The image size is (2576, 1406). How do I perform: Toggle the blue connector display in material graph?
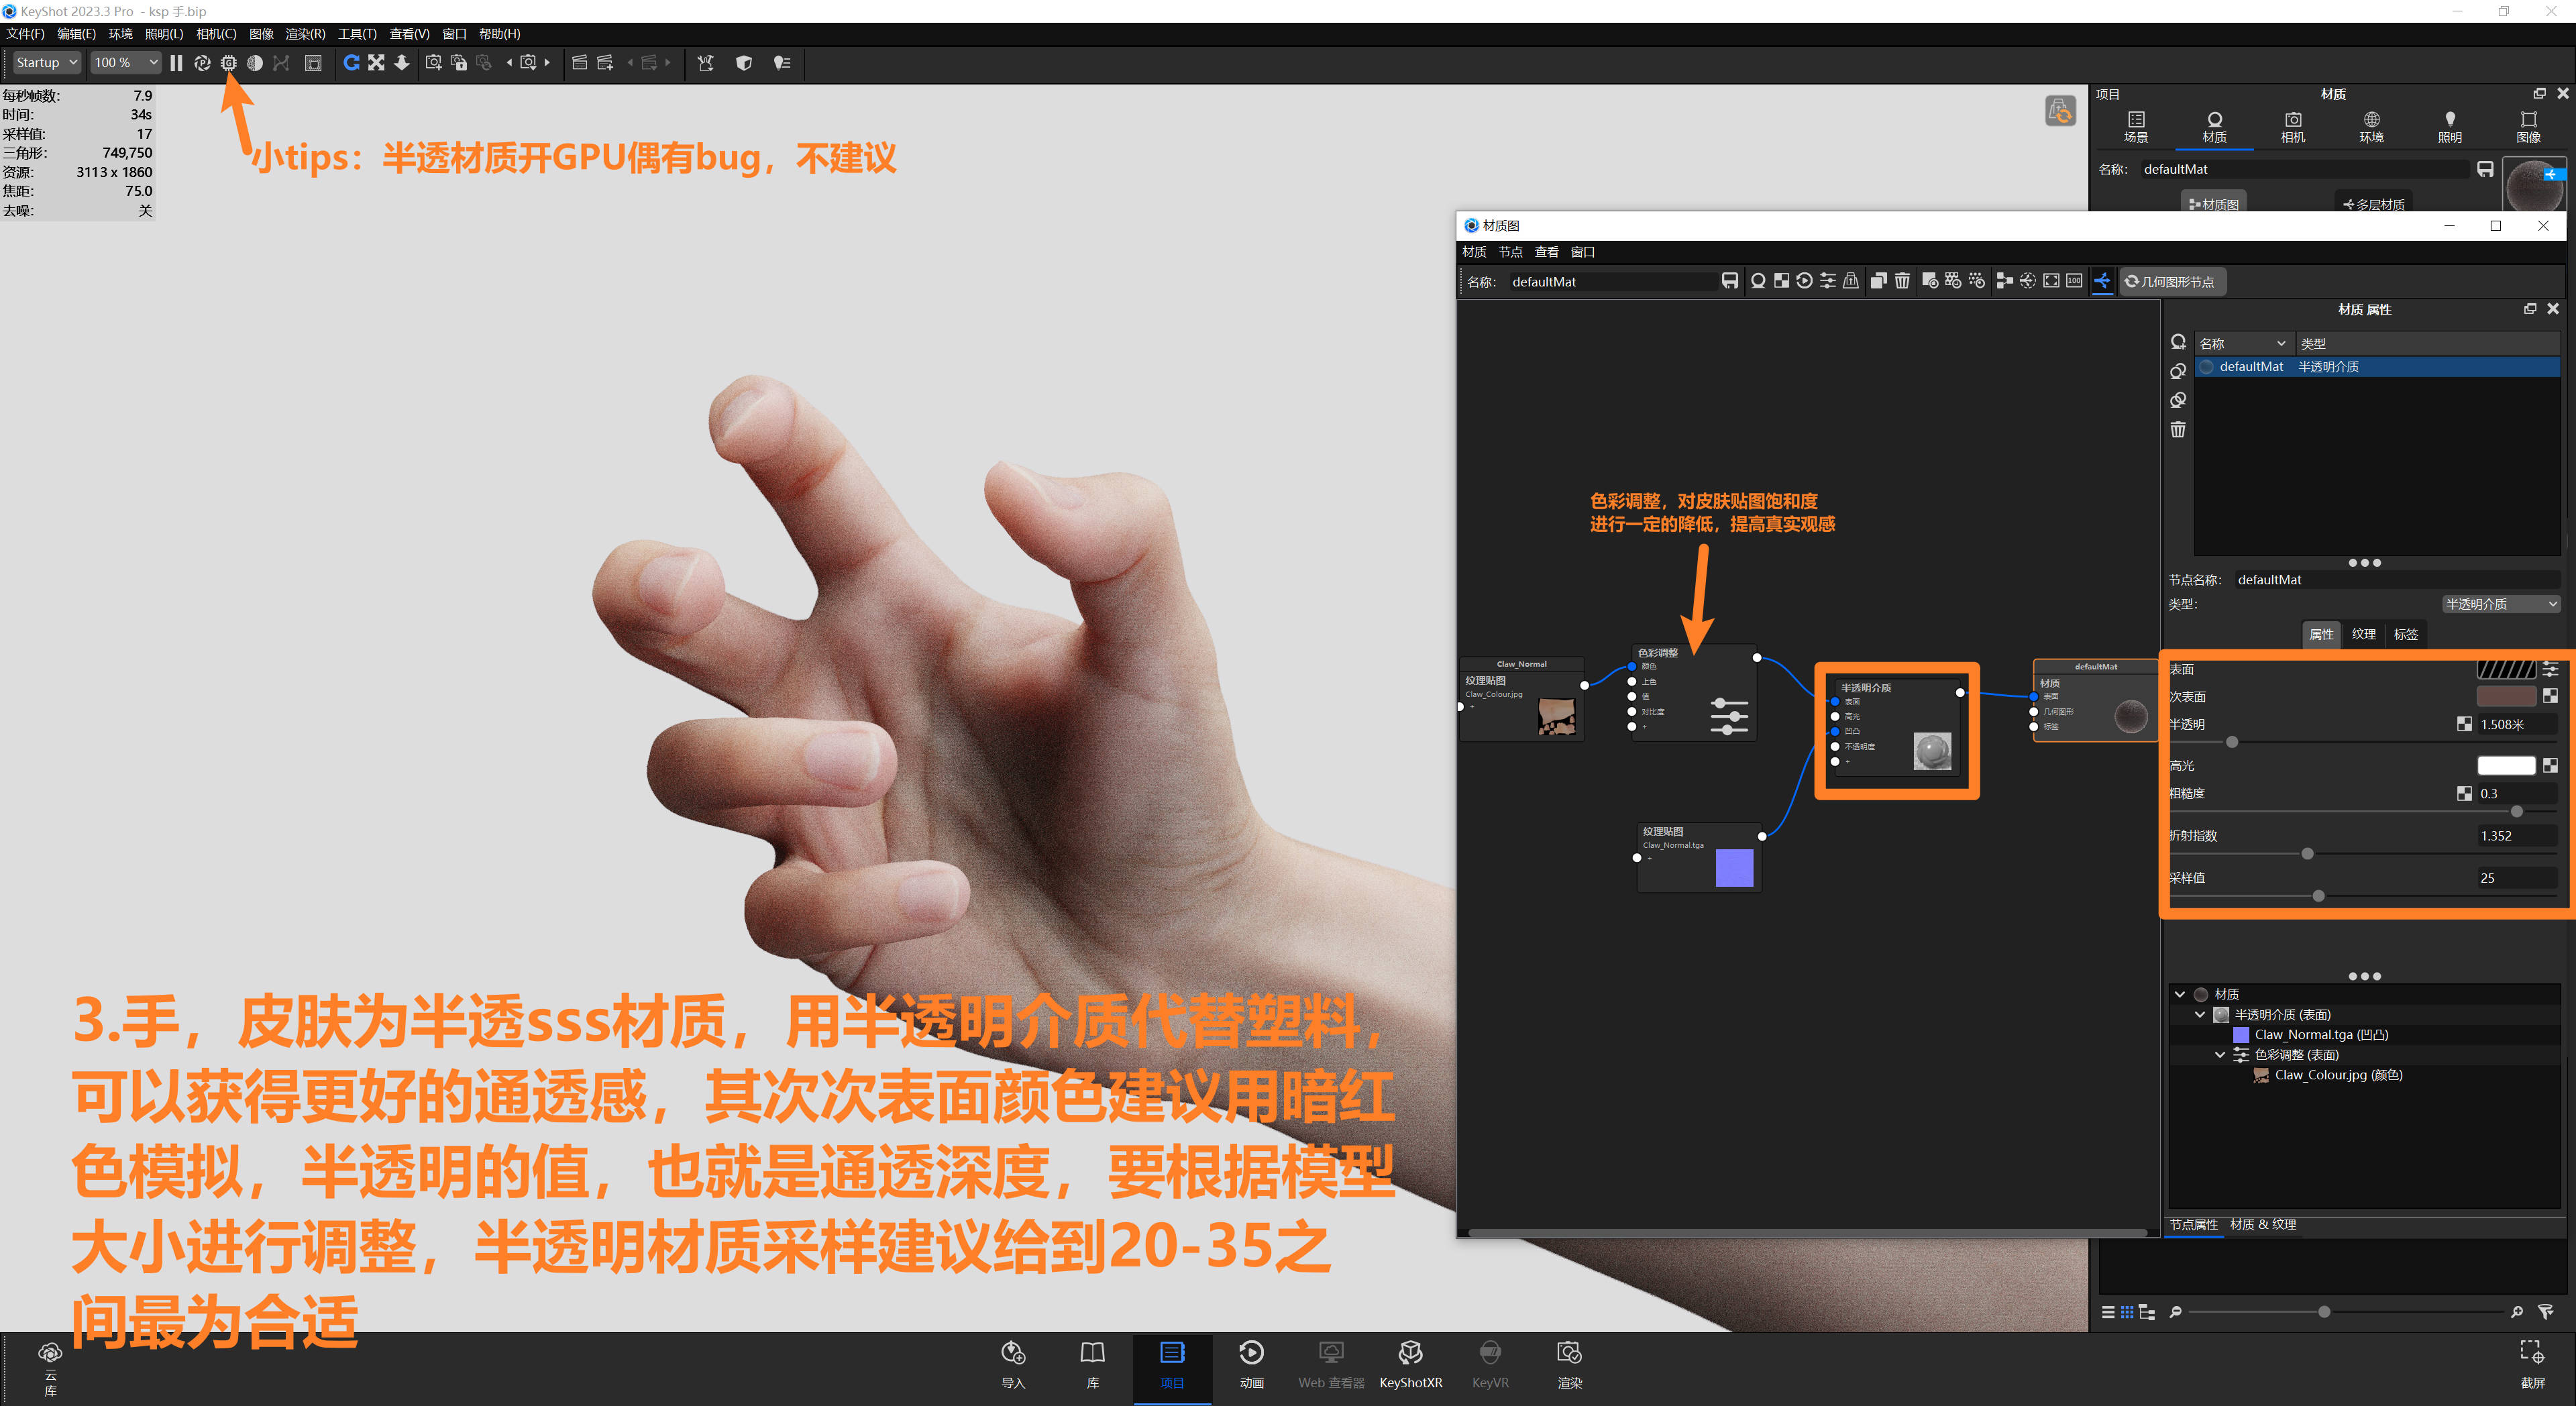[2103, 281]
